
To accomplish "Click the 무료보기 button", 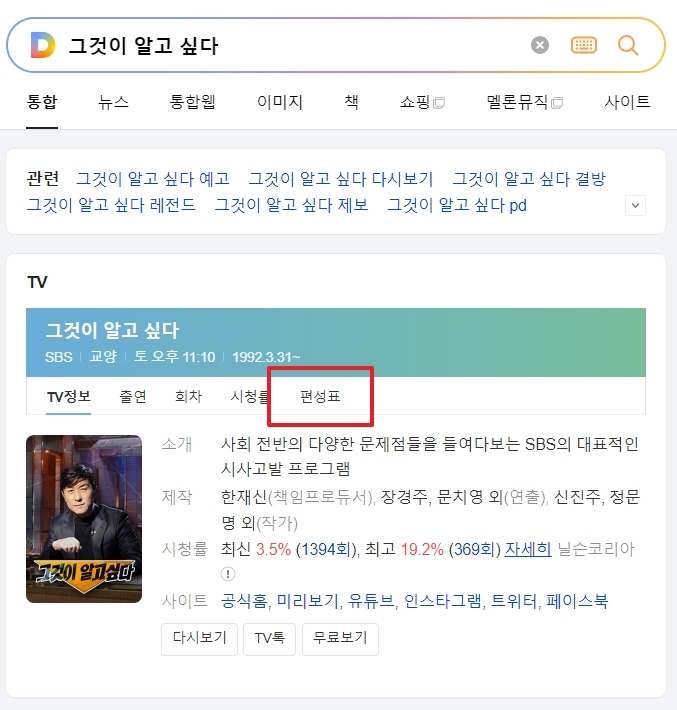I will 340,639.
